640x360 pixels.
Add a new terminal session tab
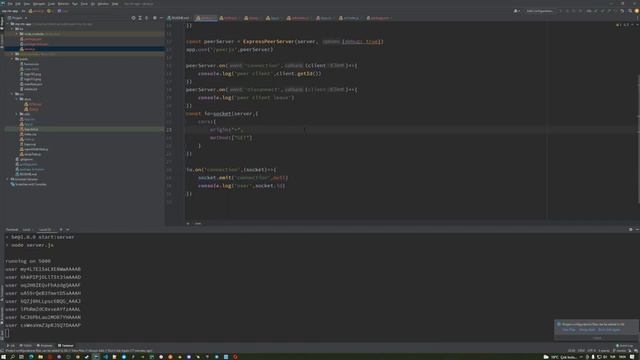coord(61,229)
